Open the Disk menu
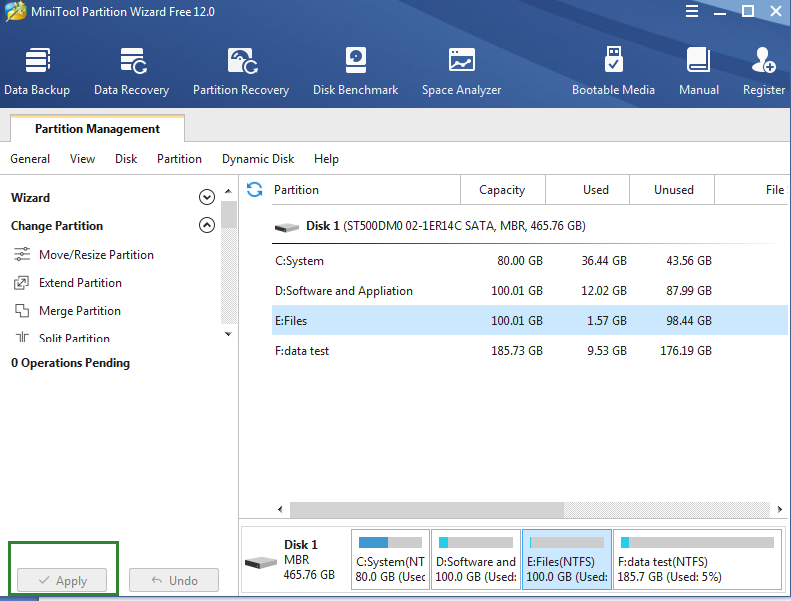The image size is (791, 601). click(x=126, y=159)
